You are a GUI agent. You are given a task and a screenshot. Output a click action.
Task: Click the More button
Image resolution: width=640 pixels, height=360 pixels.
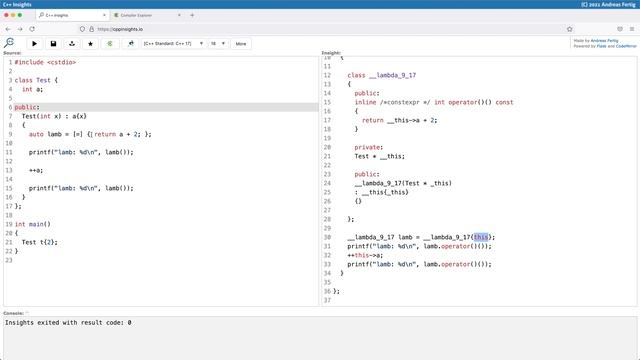coord(241,44)
